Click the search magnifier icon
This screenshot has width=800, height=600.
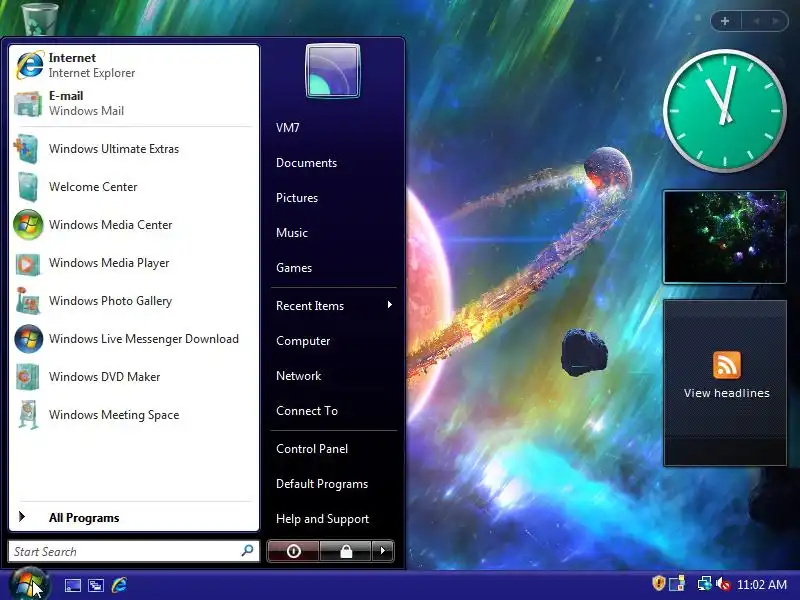click(247, 551)
